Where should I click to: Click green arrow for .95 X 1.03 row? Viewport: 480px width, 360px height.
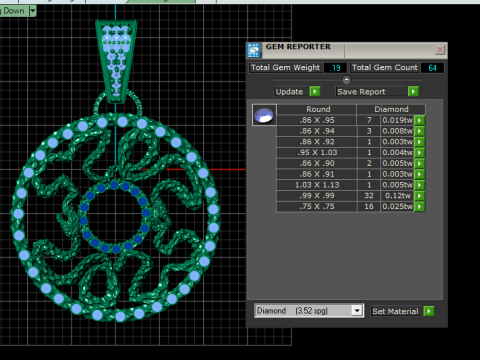point(420,152)
